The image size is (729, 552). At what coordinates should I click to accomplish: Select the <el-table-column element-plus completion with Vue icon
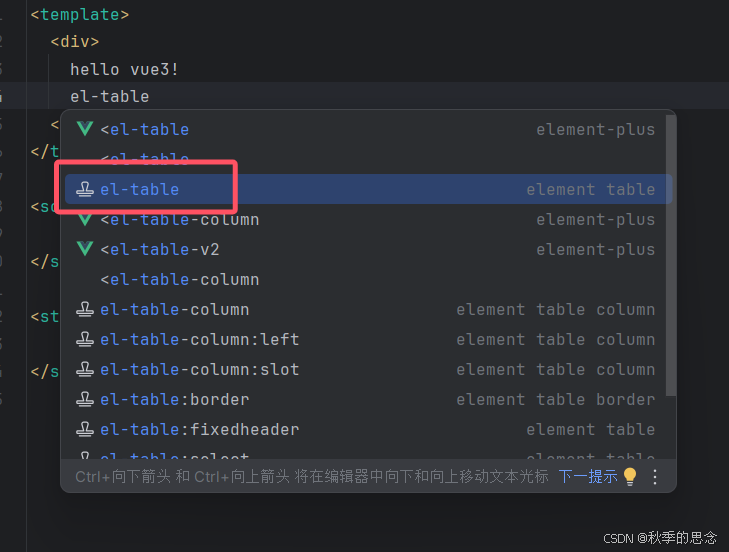180,219
